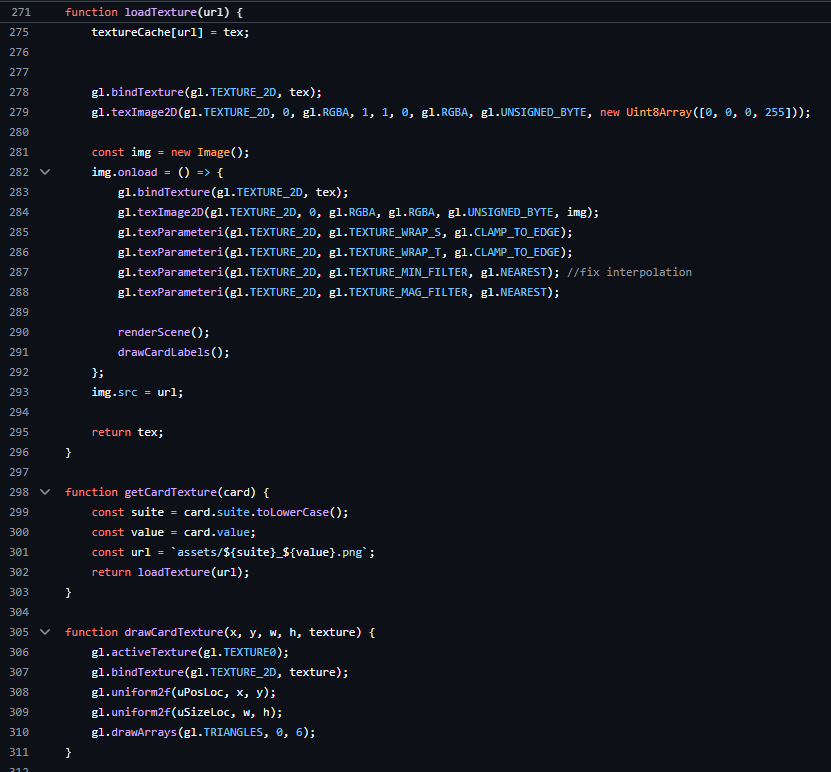Viewport: 831px width, 772px height.
Task: Click toLowerCase on line 299
Action: [x=293, y=512]
